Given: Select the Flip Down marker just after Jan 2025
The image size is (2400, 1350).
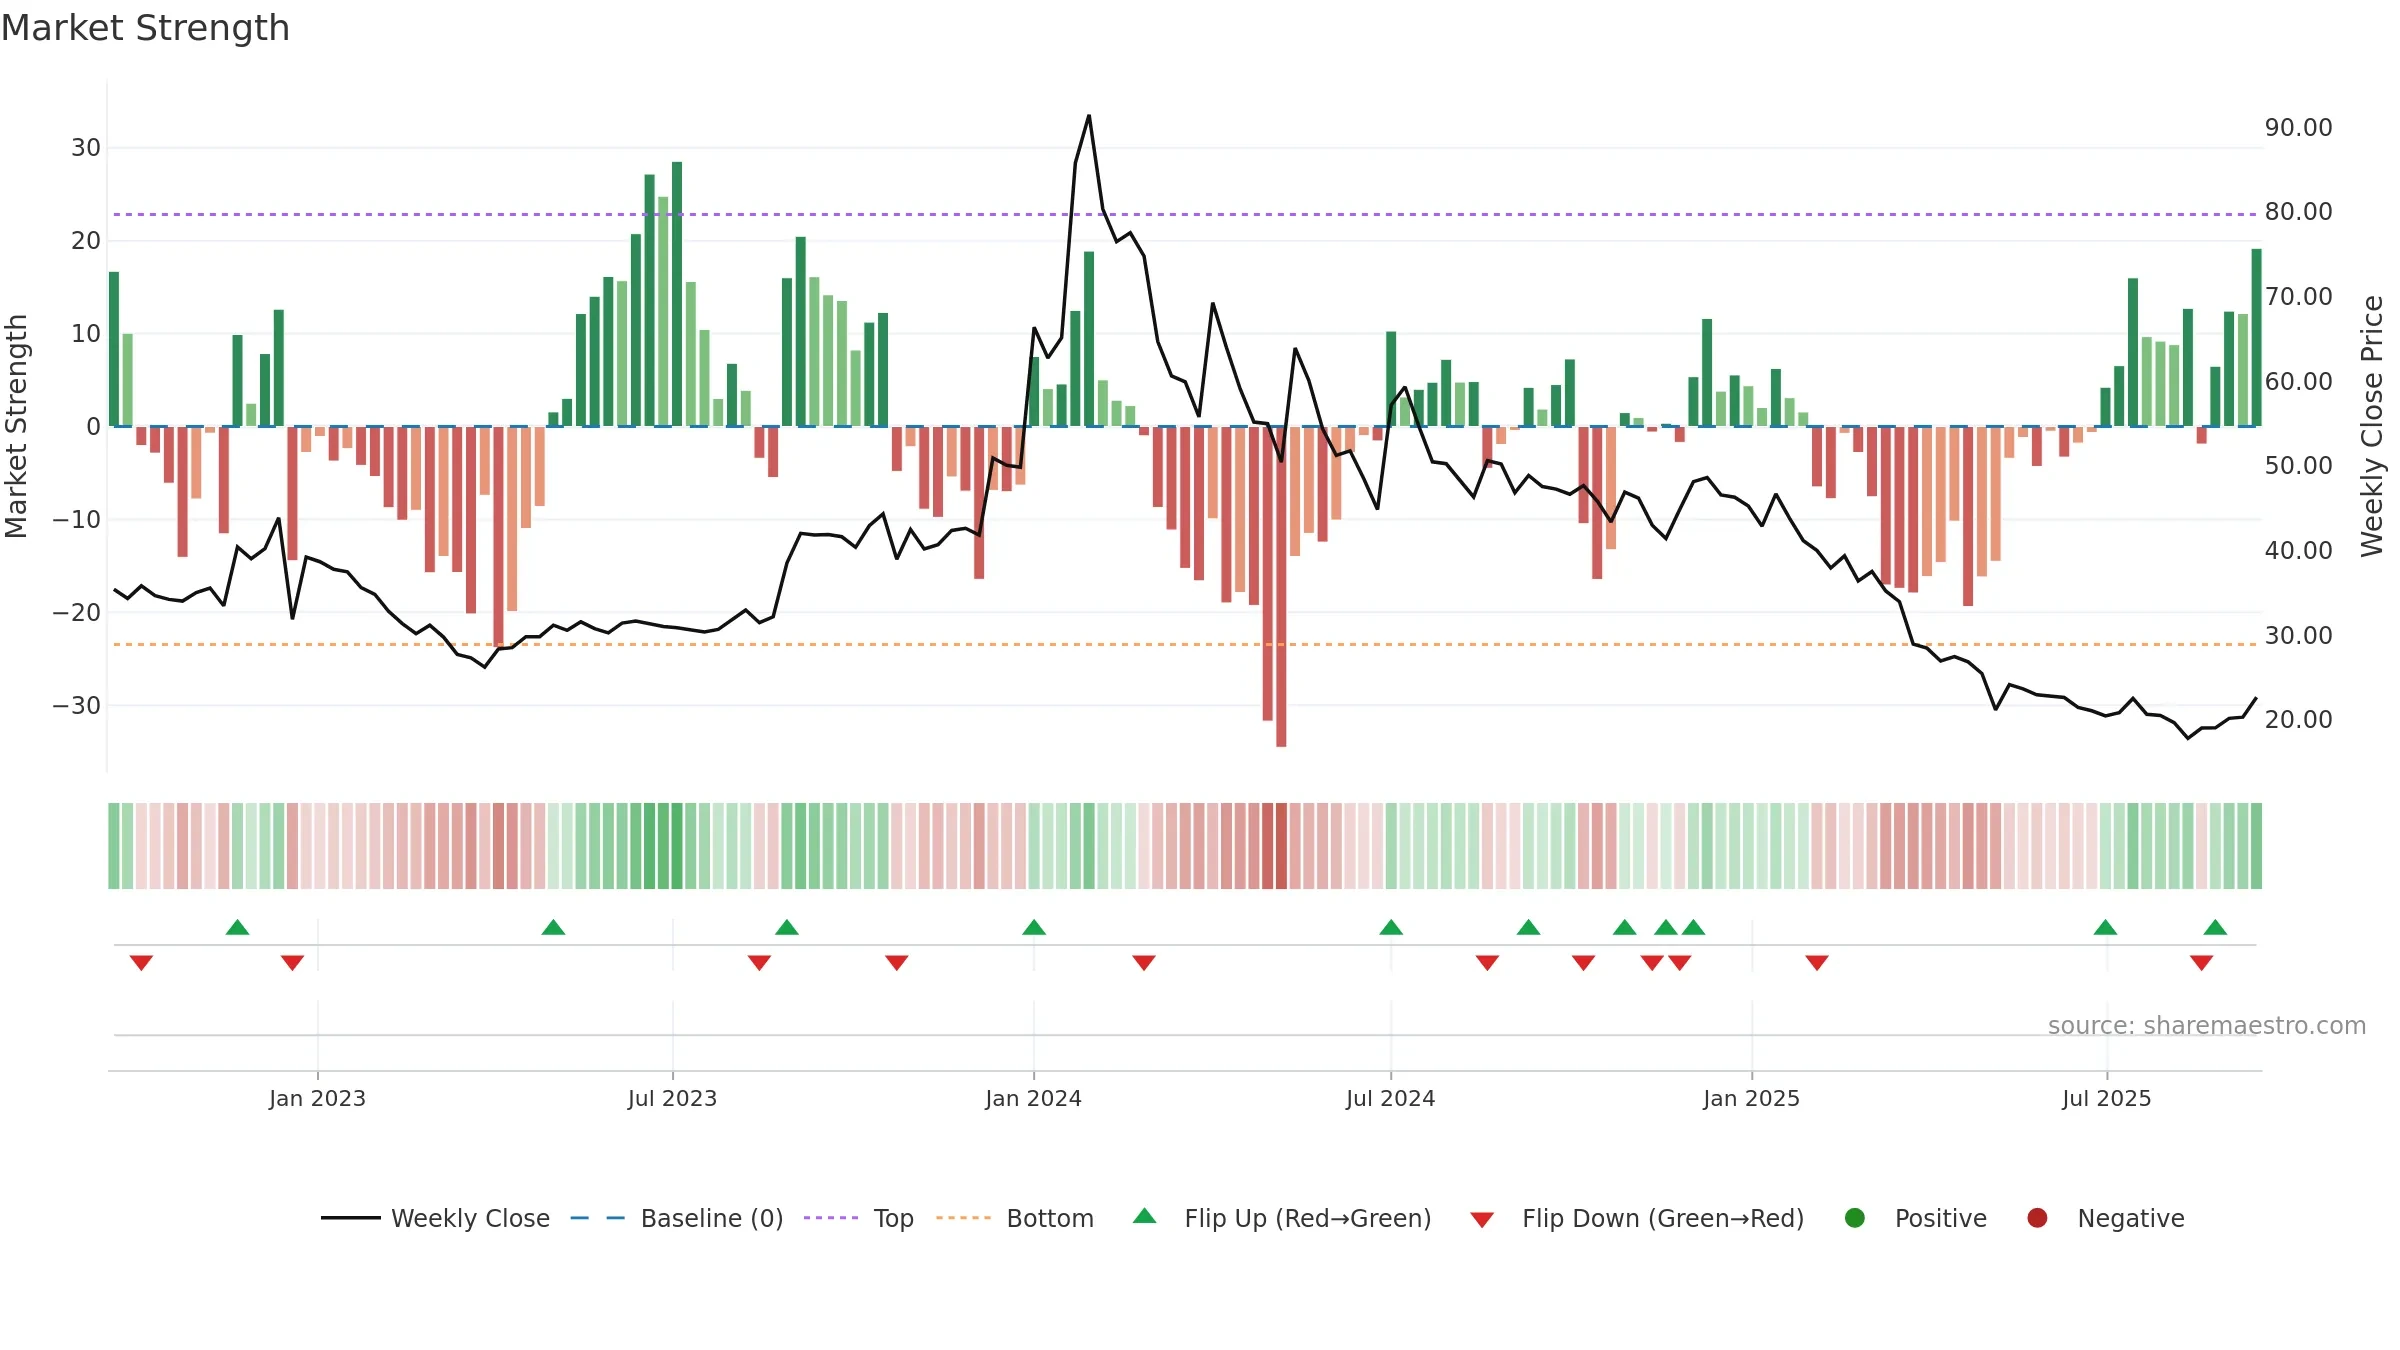Looking at the screenshot, I should click(1817, 962).
